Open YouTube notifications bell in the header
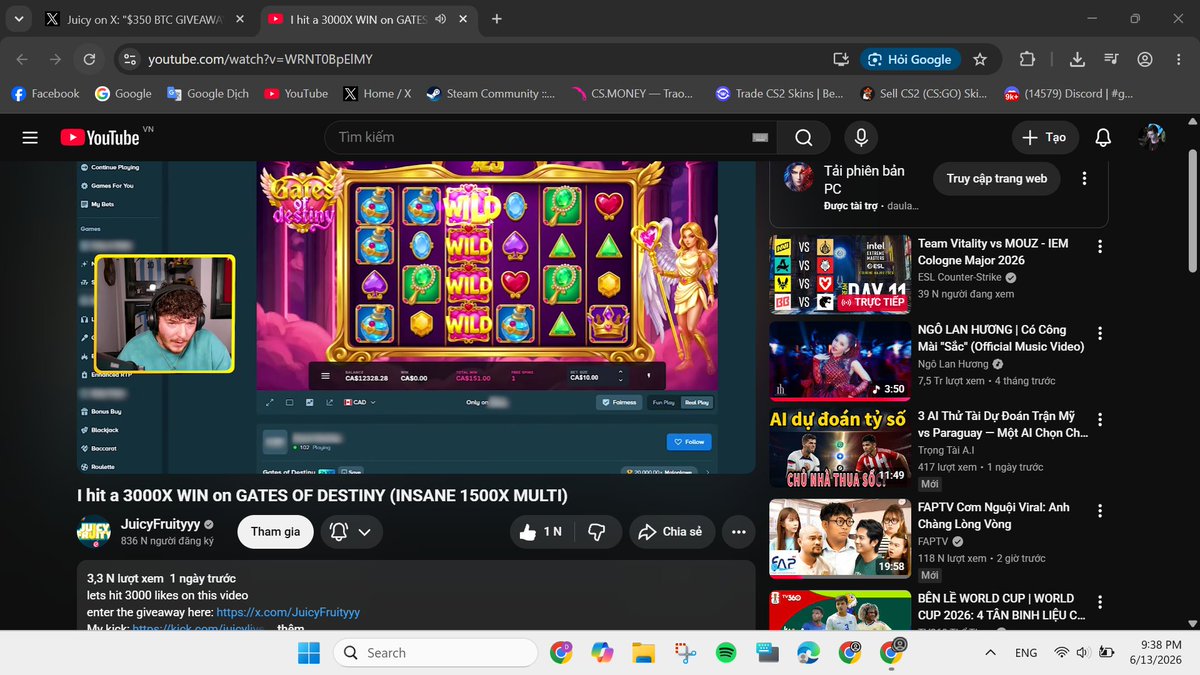Image resolution: width=1200 pixels, height=675 pixels. coord(1103,137)
